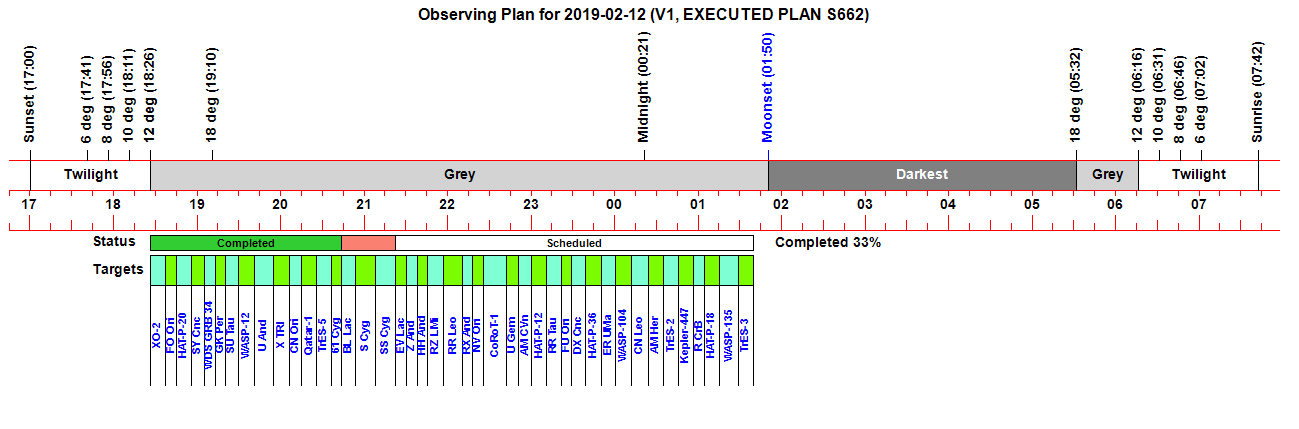Select the XO-2 target label
Screen dimensions: 1299x429
coord(157,333)
